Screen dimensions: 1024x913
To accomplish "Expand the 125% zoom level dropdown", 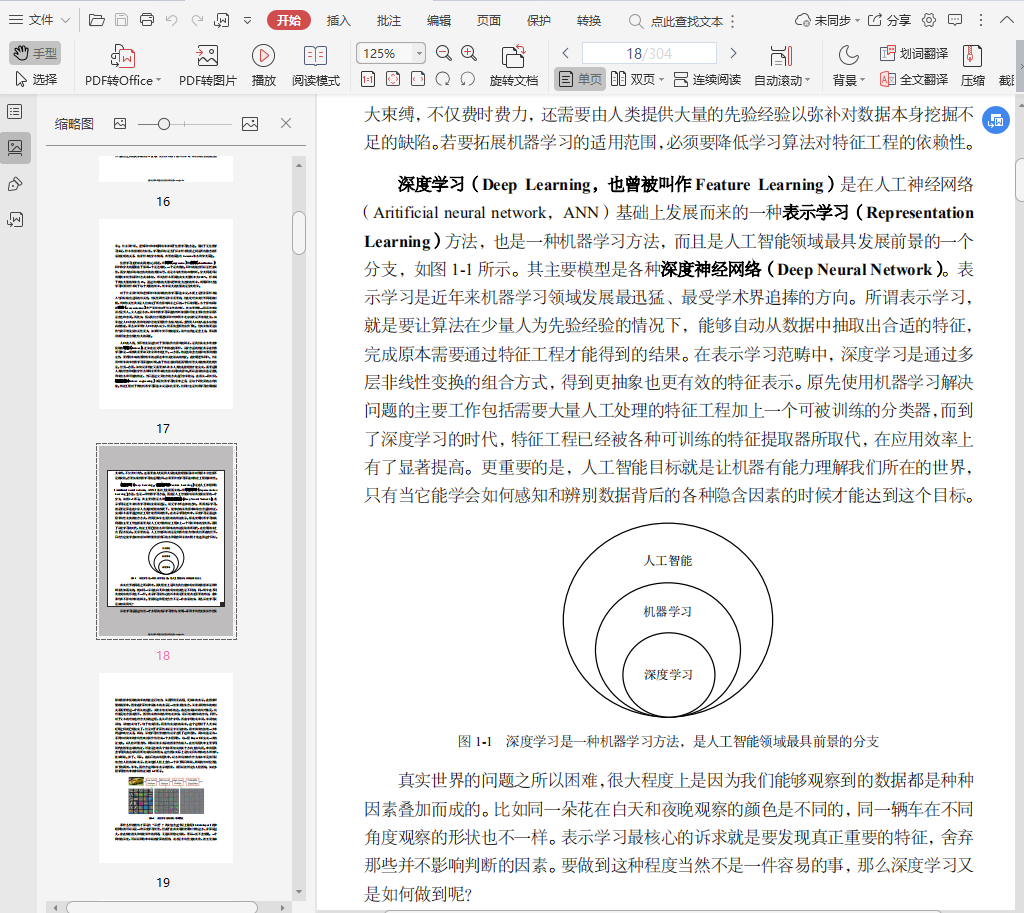I will (x=419, y=53).
